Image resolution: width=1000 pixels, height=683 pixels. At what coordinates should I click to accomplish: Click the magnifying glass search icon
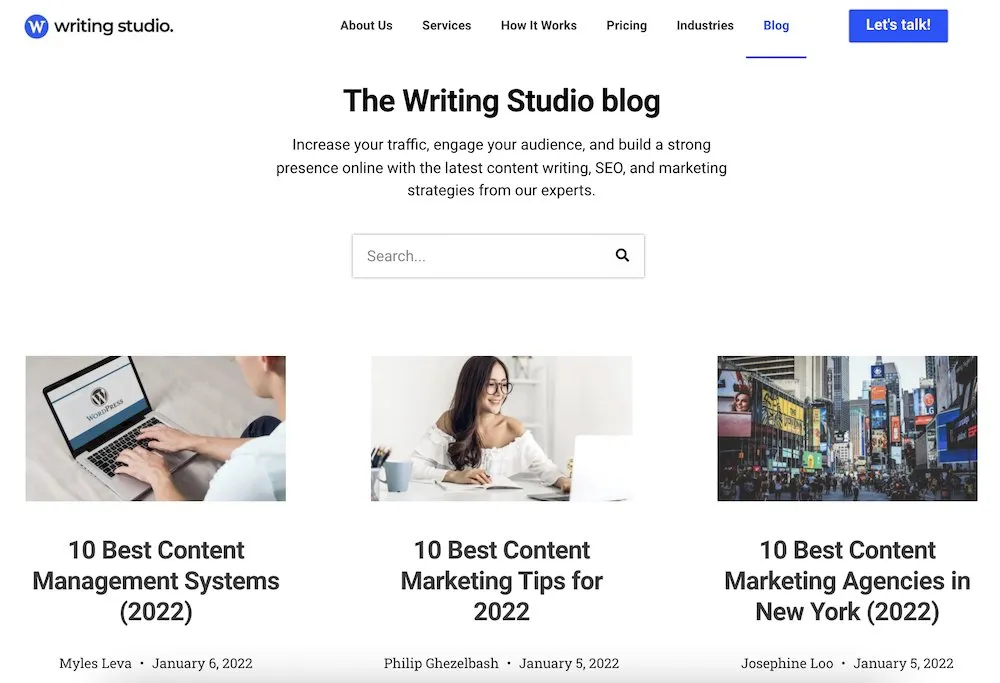pos(622,255)
